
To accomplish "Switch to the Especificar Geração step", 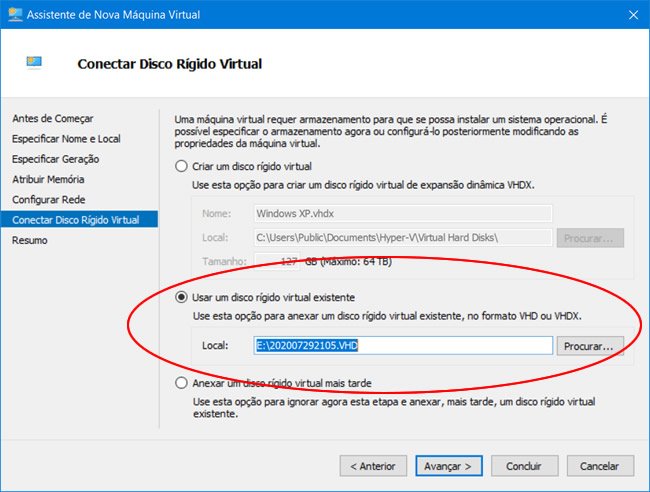I will tap(55, 159).
